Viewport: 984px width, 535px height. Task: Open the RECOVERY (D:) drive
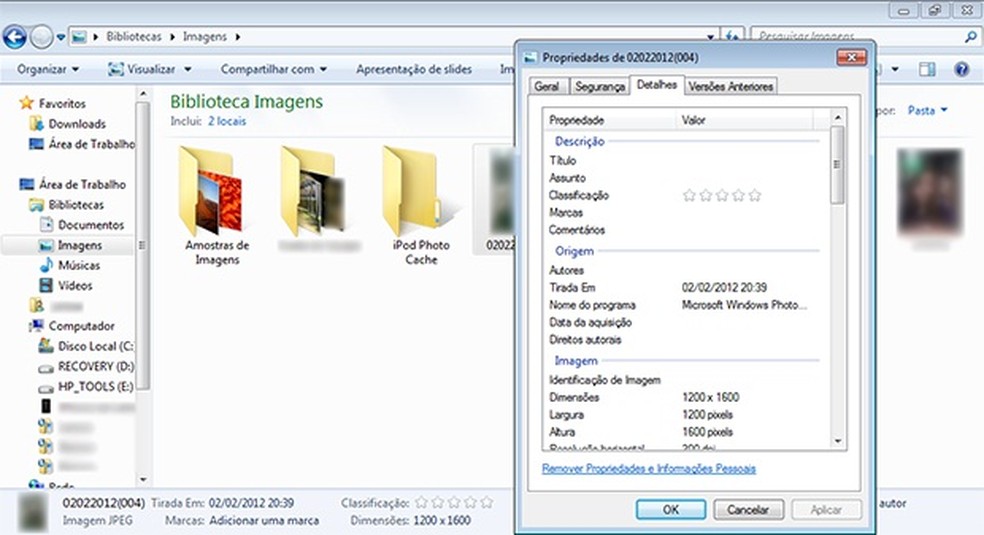[87, 366]
